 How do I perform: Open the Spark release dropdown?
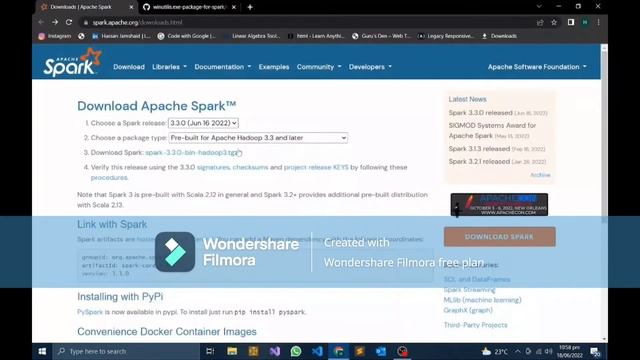[203, 123]
